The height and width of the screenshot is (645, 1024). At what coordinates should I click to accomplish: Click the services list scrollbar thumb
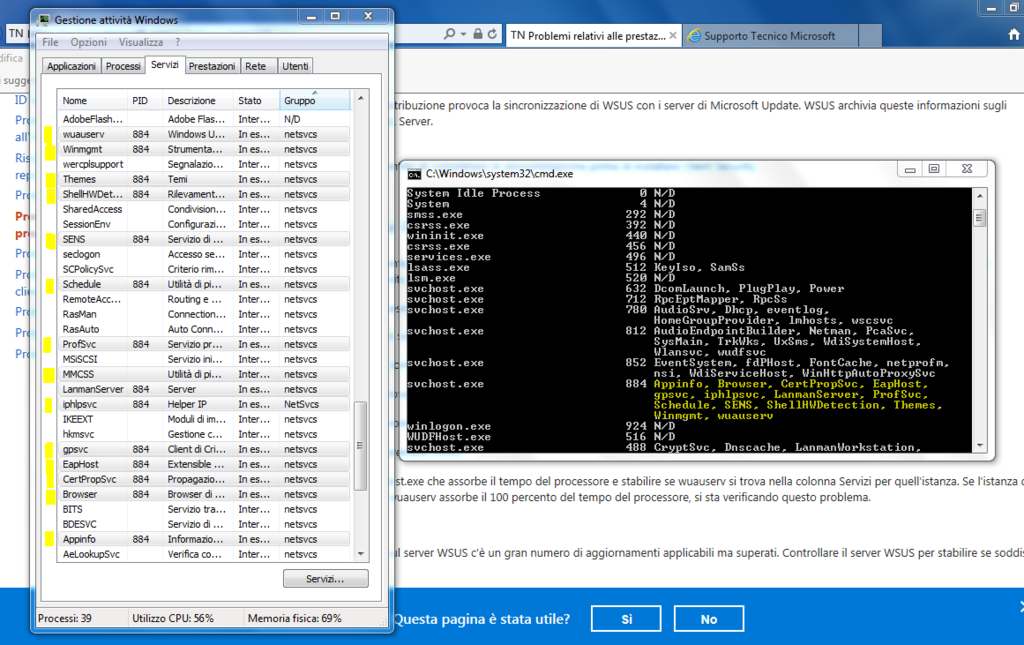360,446
